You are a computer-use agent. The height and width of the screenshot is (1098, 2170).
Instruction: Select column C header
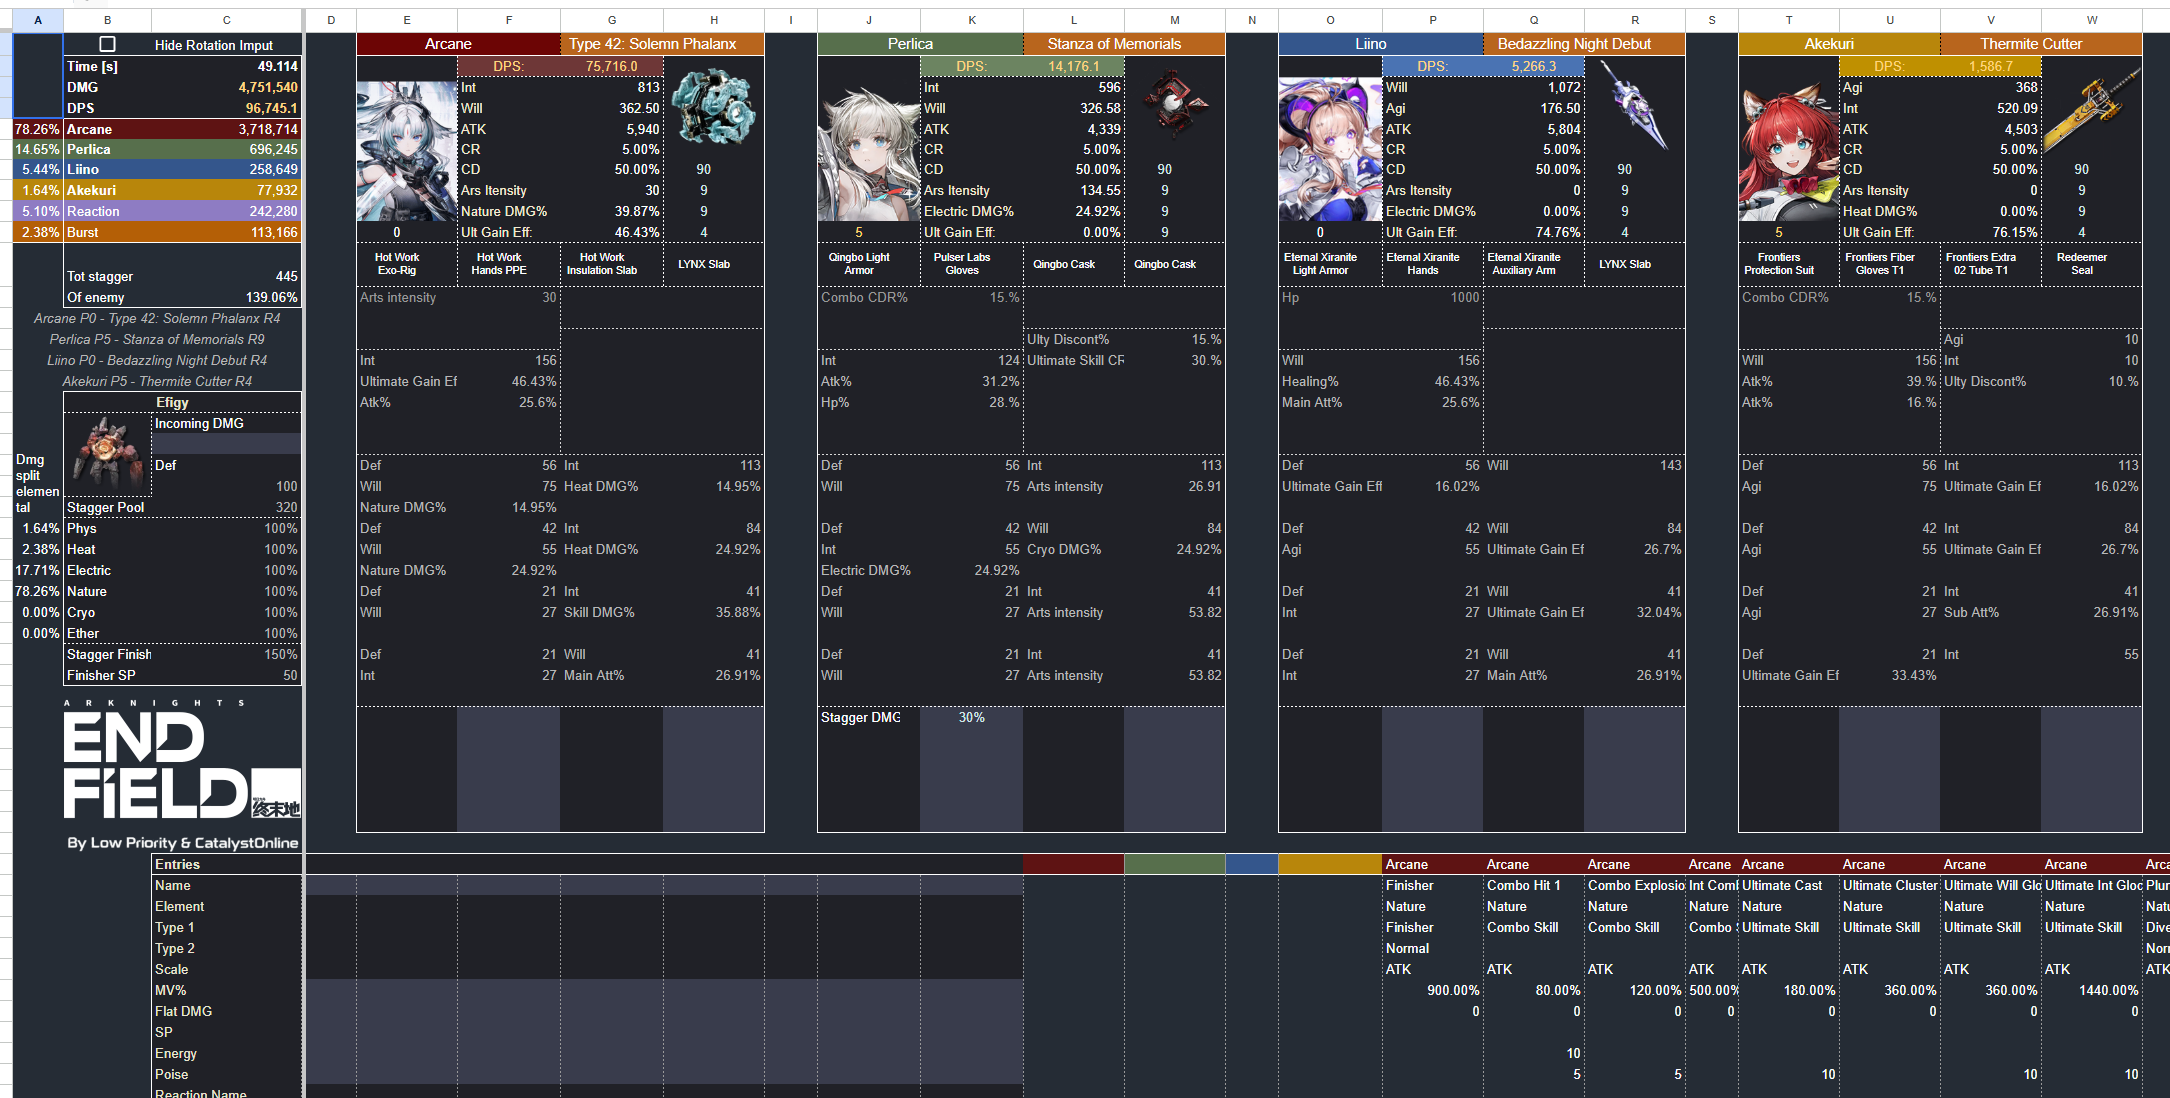226,20
